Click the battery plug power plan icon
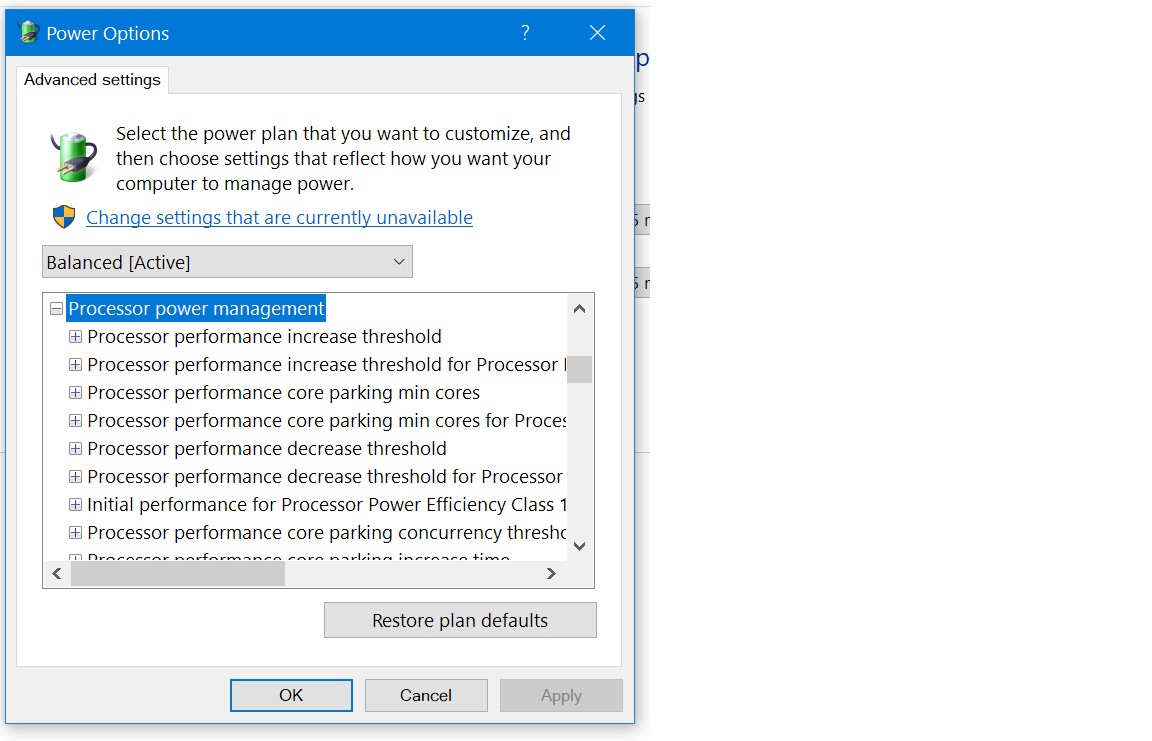Viewport: 1152px width, 741px height. pyautogui.click(x=73, y=156)
